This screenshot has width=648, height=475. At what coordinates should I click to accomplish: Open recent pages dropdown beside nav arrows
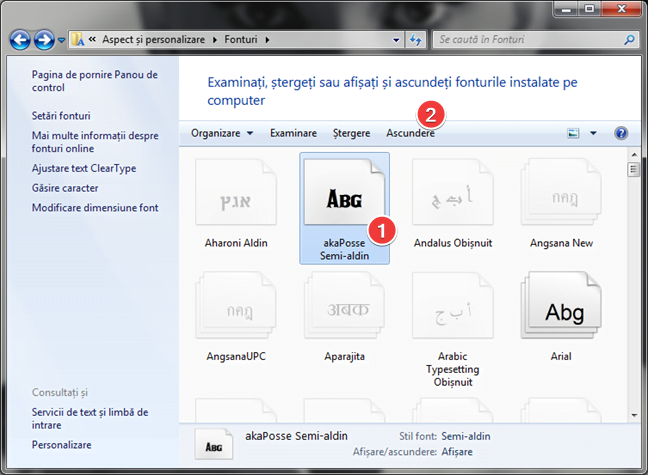tap(61, 40)
